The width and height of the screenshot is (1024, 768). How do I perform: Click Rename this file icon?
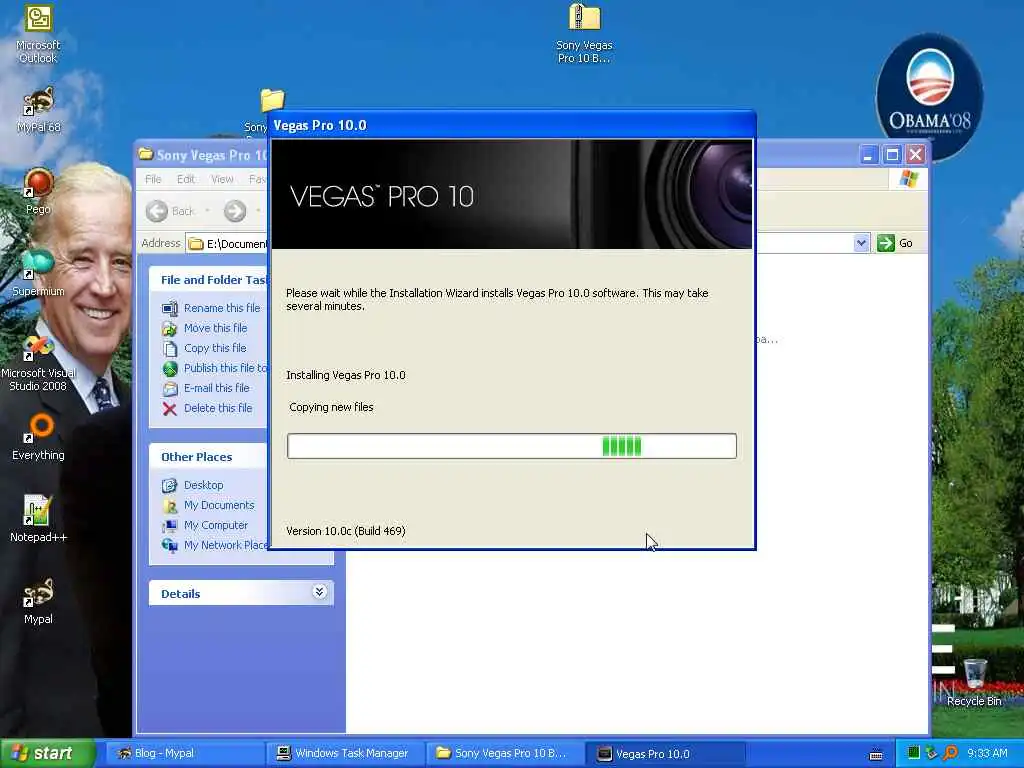170,308
